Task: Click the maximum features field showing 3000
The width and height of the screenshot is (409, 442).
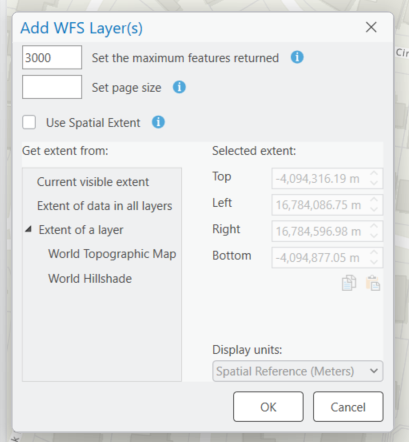Action: (x=52, y=57)
